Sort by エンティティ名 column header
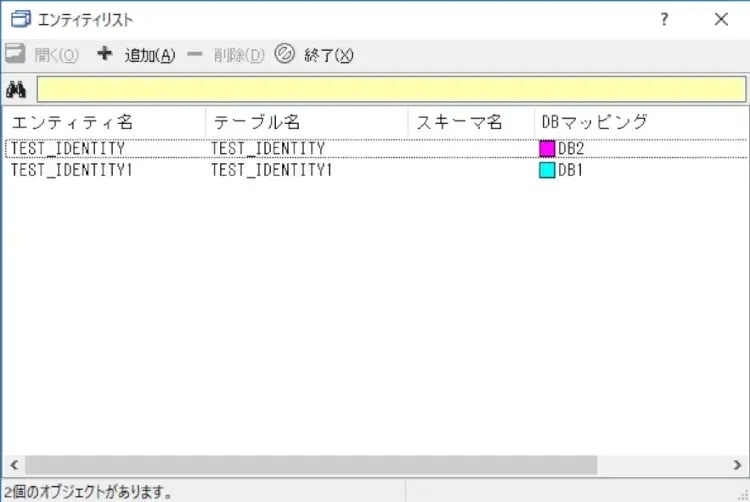Image resolution: width=750 pixels, height=502 pixels. click(x=72, y=122)
